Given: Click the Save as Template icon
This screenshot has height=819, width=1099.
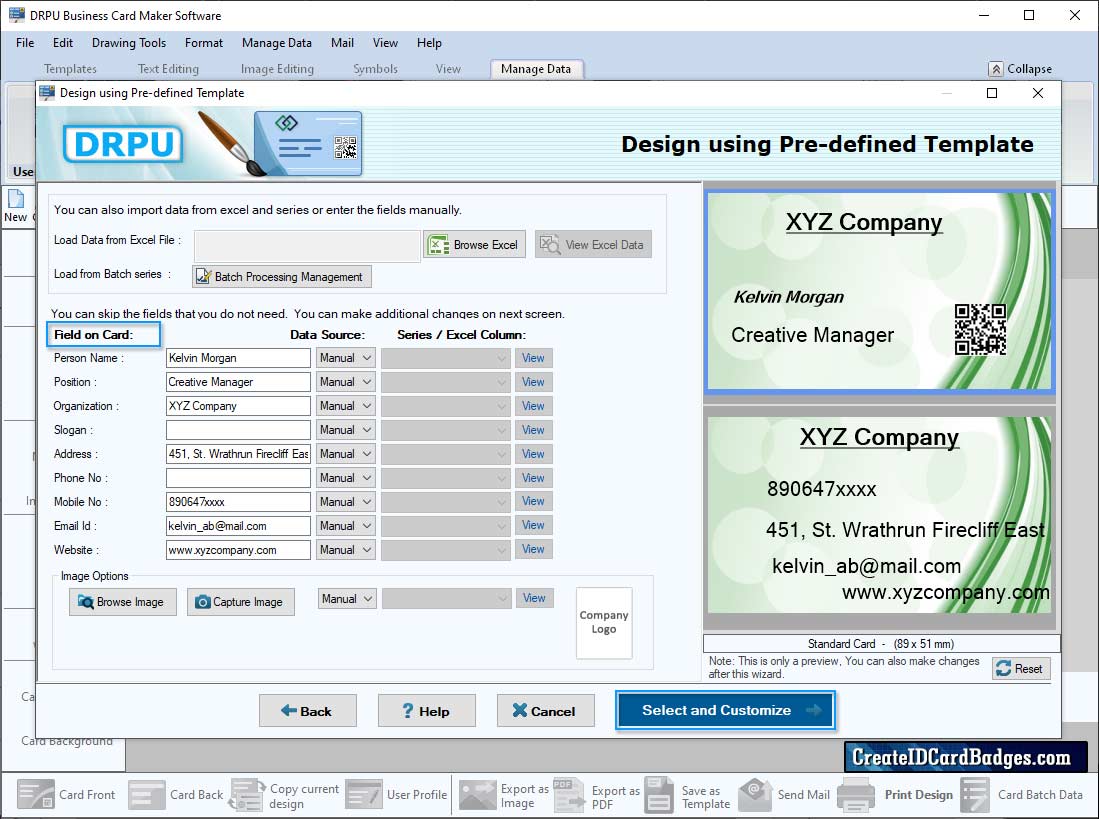Looking at the screenshot, I should click(659, 795).
